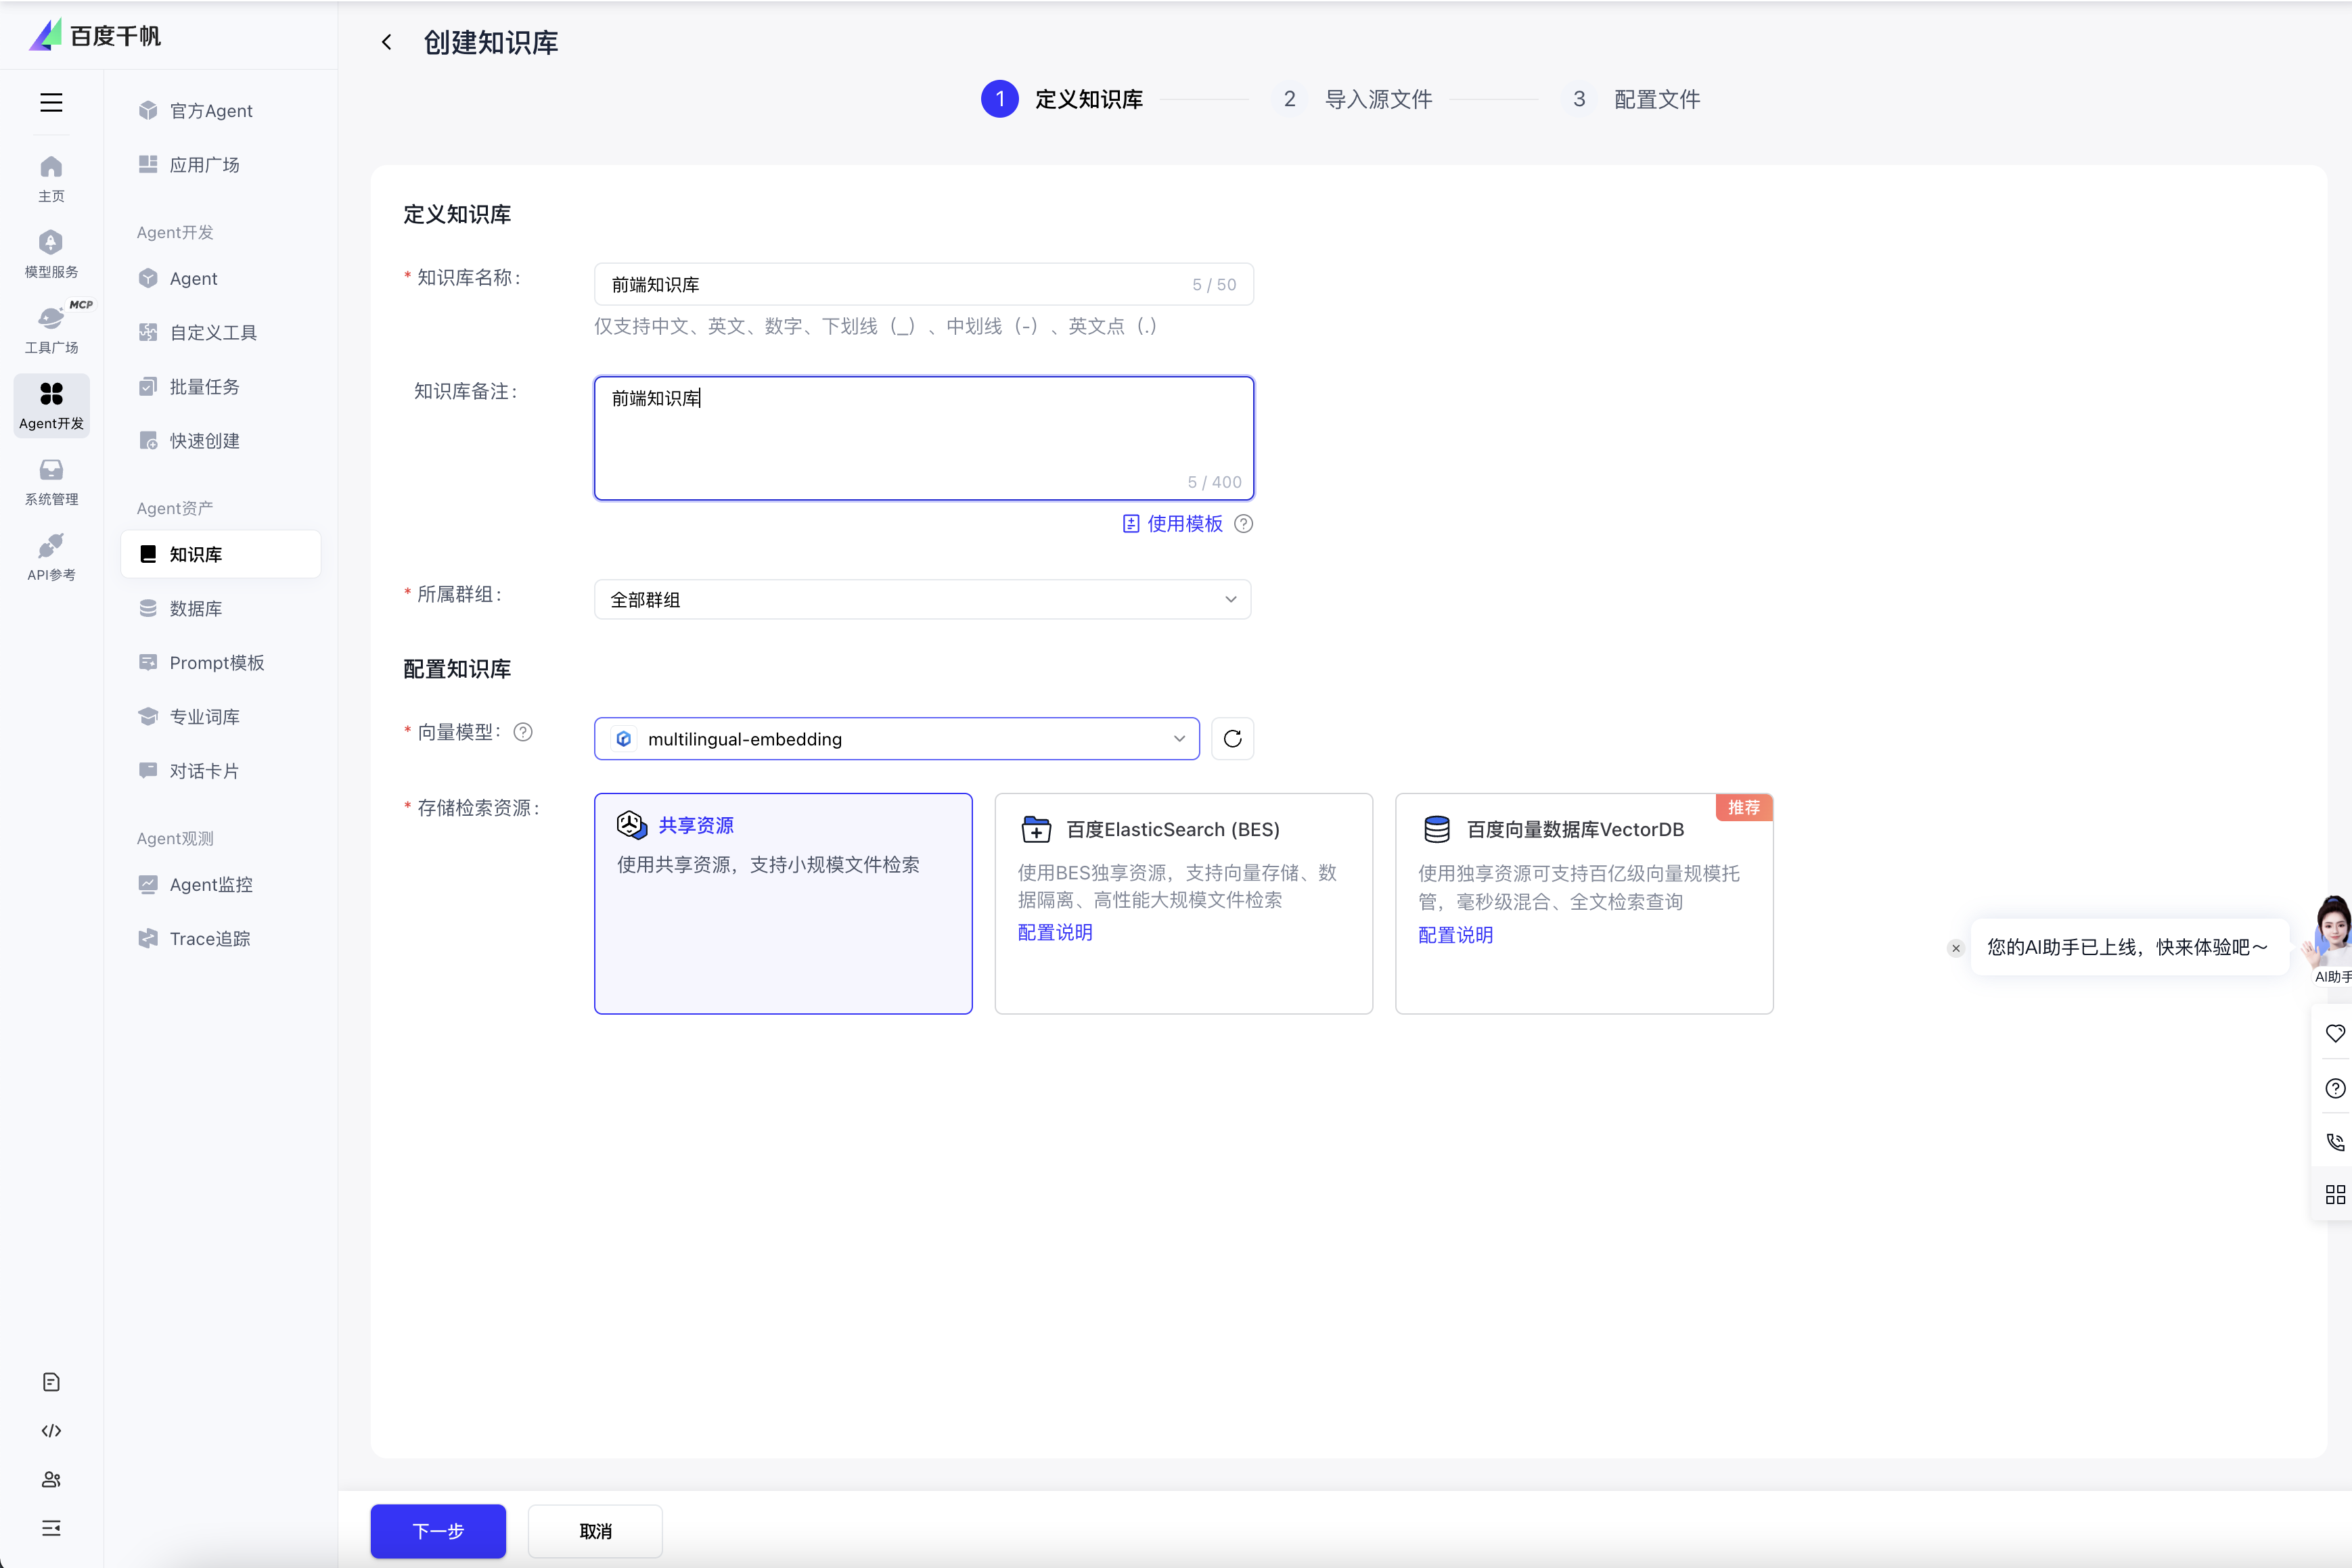This screenshot has height=1568, width=2352.
Task: Collapse the sidebar with the hamburger icon
Action: [51, 102]
